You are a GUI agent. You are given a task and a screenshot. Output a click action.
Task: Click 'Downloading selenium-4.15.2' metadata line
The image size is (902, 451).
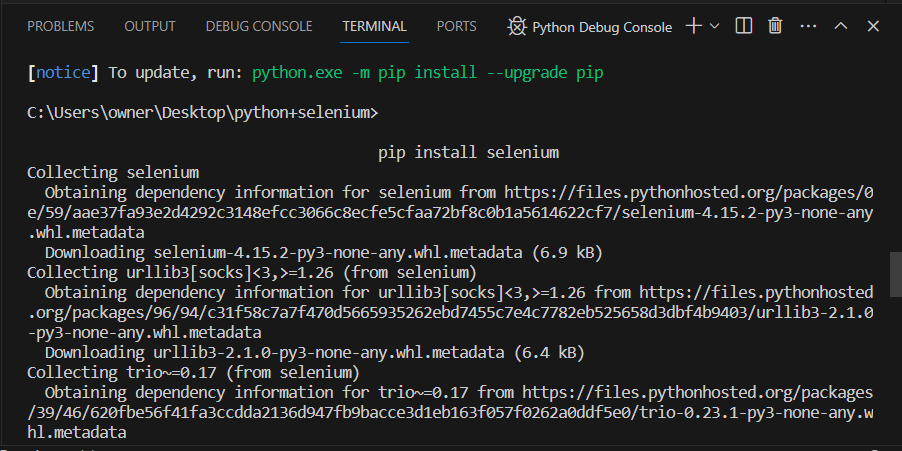(323, 253)
